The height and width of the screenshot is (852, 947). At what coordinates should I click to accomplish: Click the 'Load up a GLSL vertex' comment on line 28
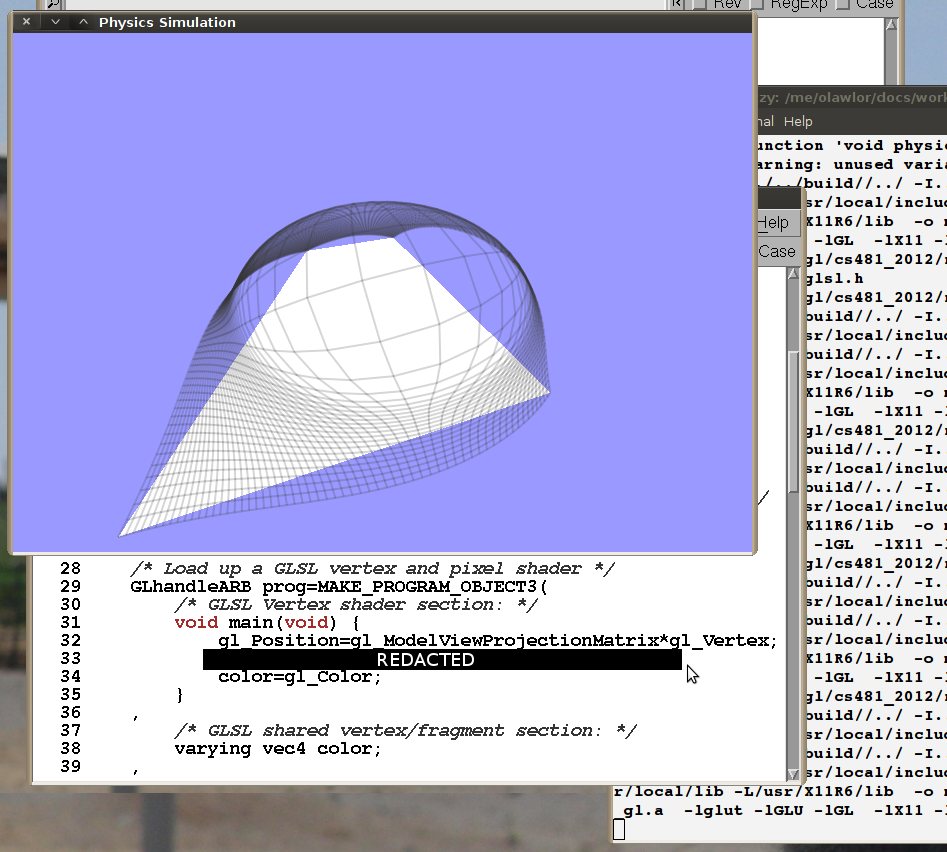click(x=372, y=568)
